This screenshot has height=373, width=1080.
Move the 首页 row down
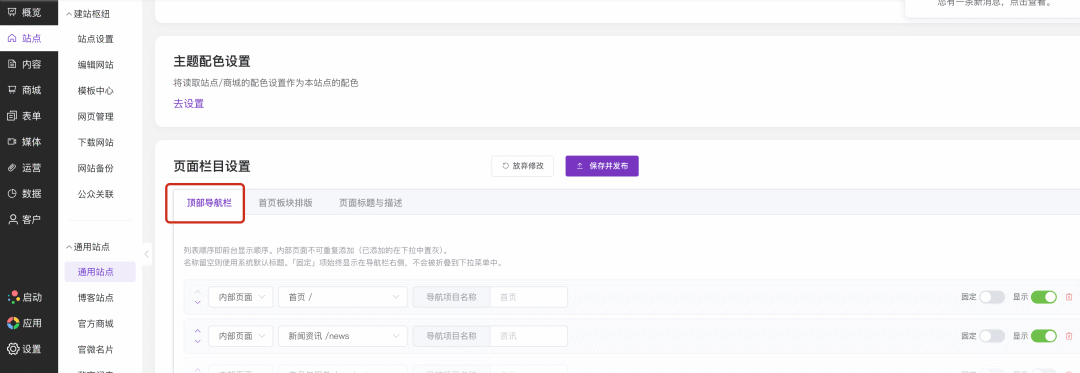pyautogui.click(x=198, y=302)
